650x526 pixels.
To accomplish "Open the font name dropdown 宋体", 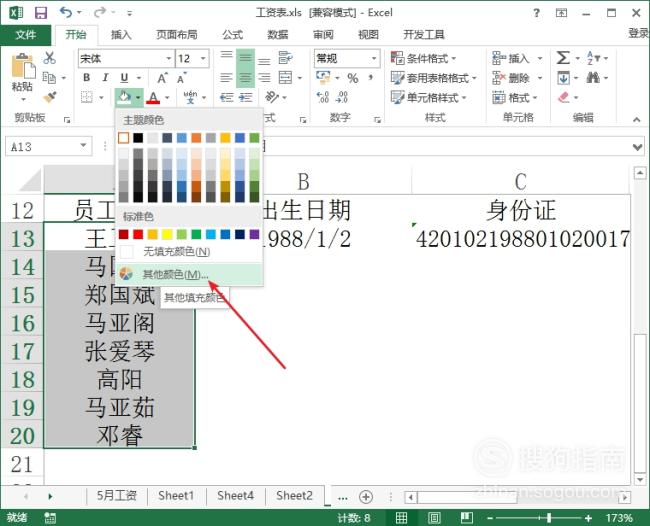I will tap(169, 58).
